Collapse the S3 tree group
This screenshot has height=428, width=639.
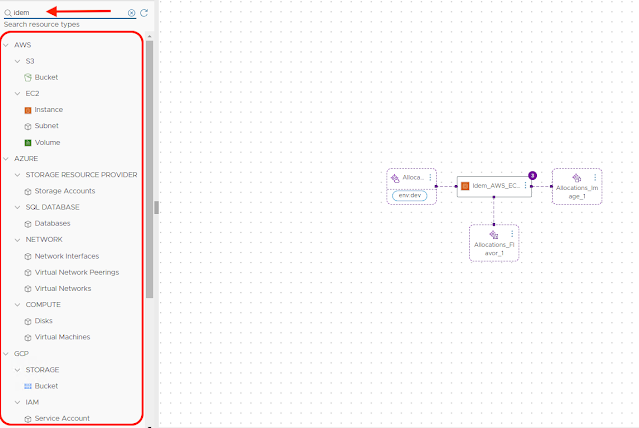pos(18,61)
